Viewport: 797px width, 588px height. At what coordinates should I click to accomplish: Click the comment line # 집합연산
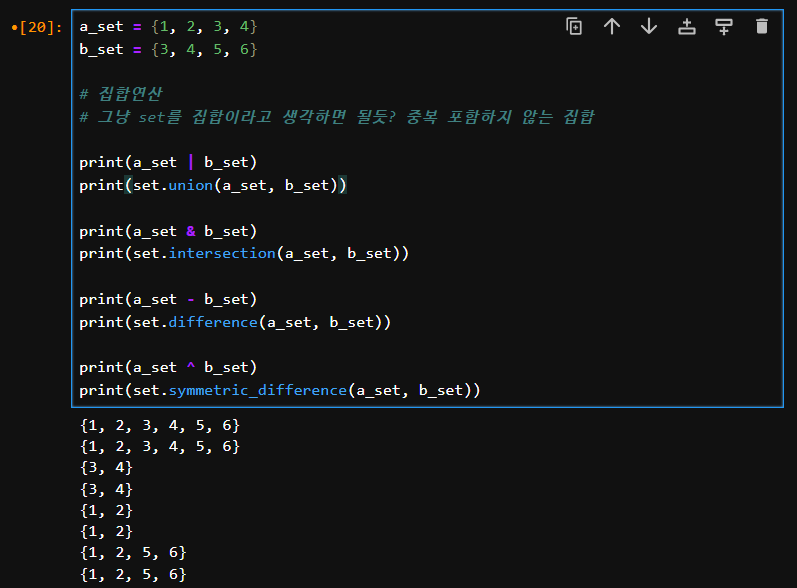tap(121, 94)
